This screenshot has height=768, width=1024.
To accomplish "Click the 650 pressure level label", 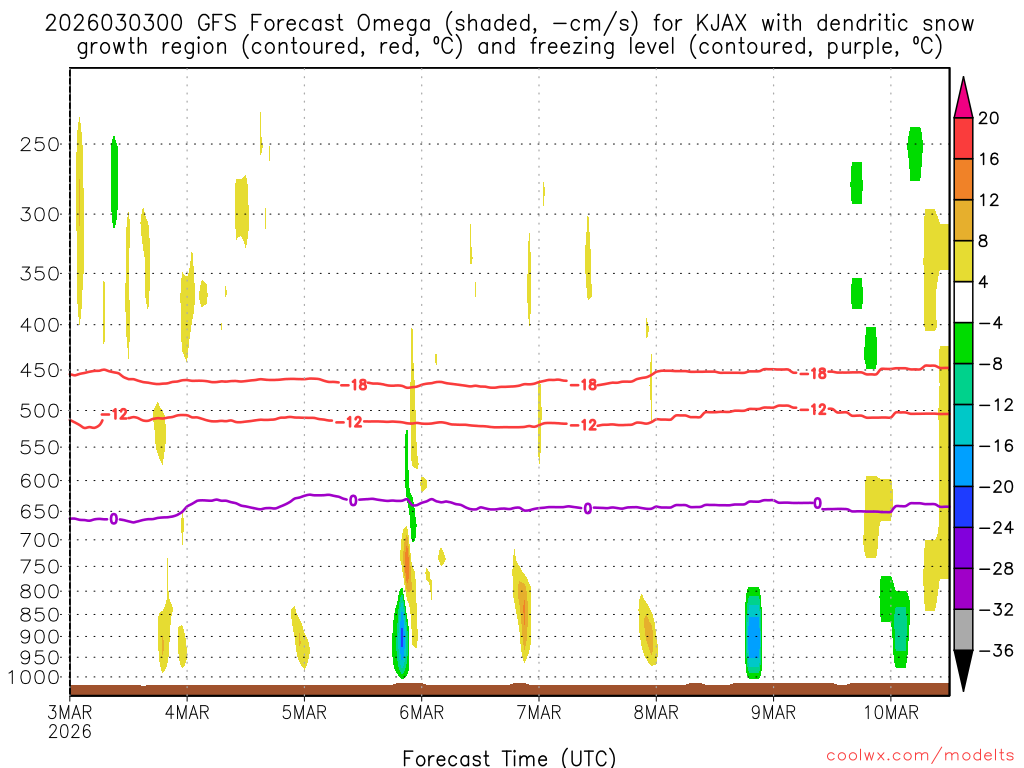I will [40, 511].
